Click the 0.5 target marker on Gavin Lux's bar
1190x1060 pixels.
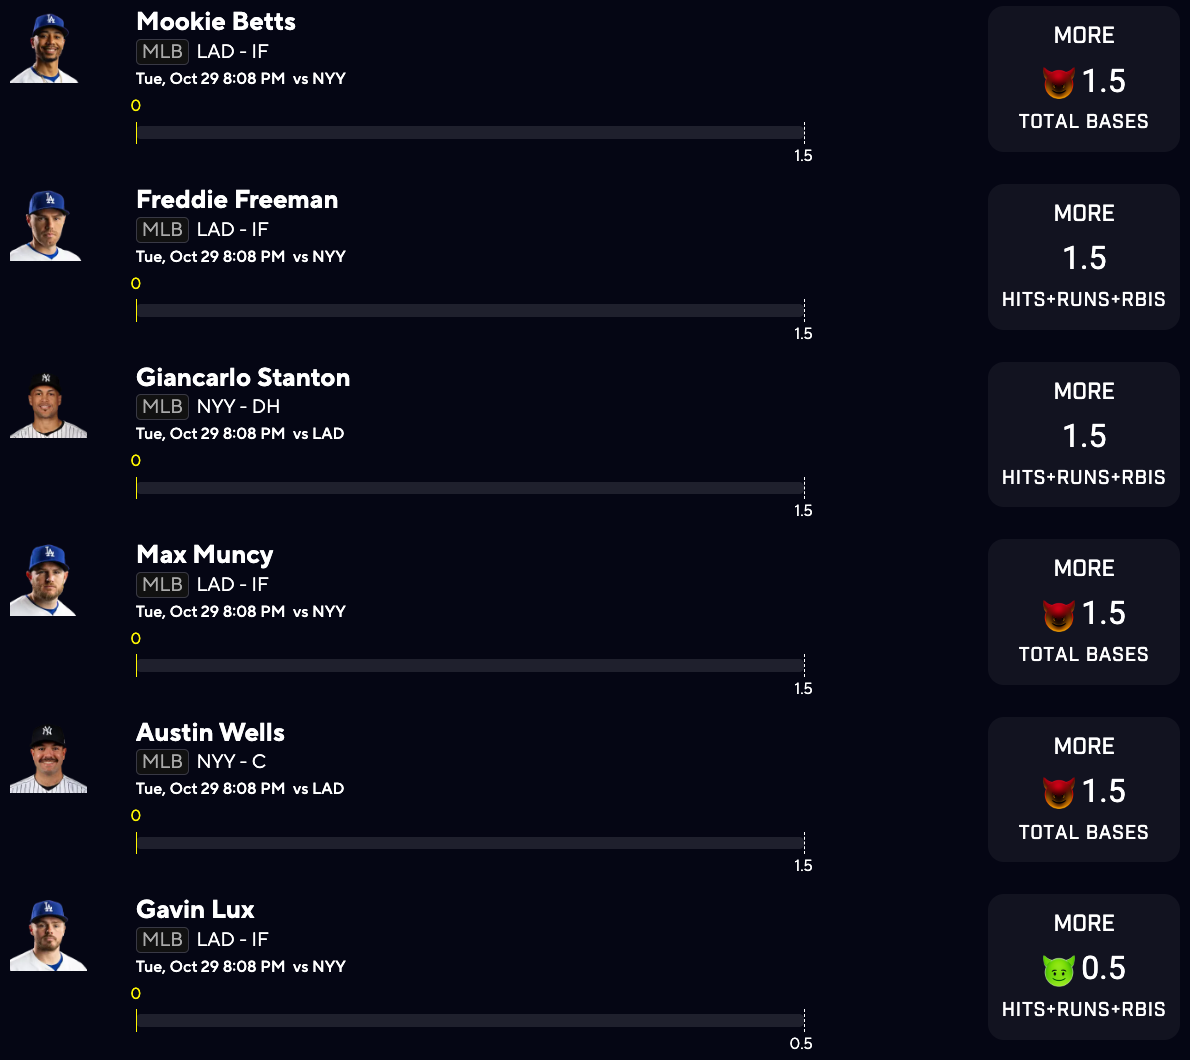point(801,1043)
